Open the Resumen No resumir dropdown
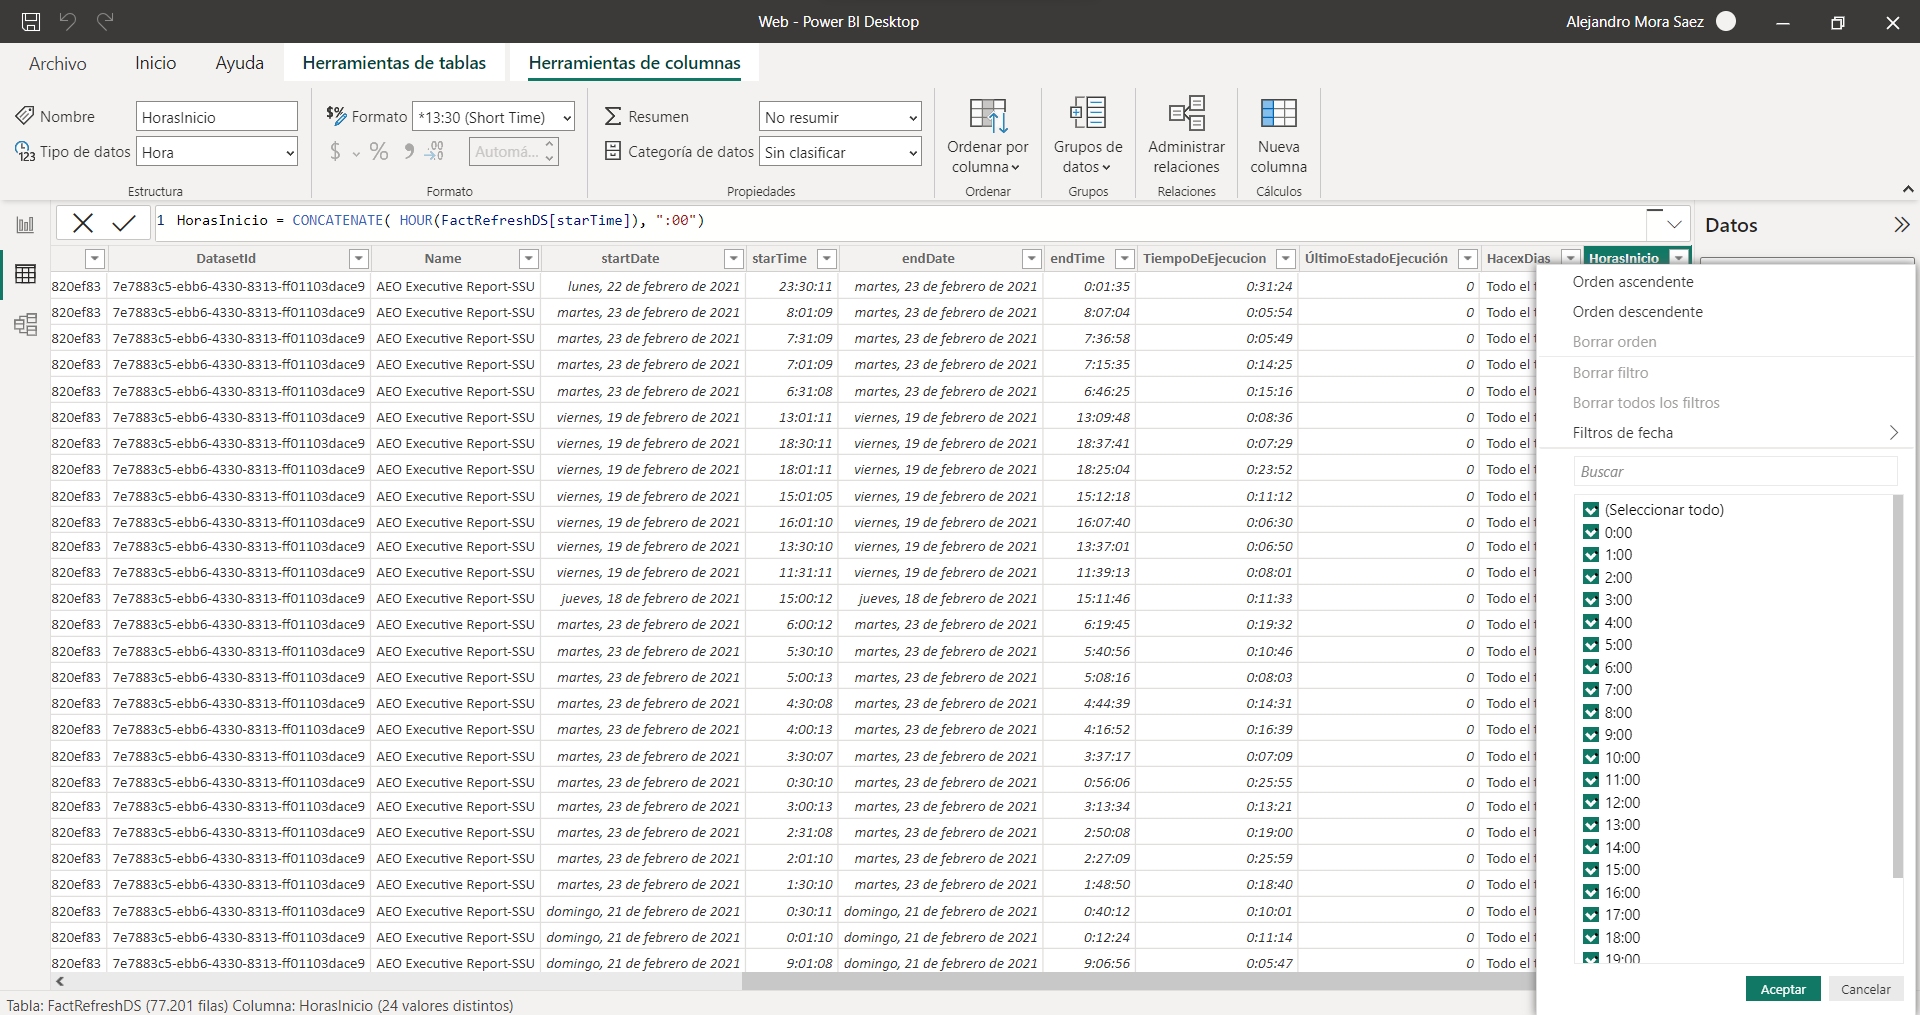Screen dimensions: 1920x1015 pyautogui.click(x=840, y=117)
